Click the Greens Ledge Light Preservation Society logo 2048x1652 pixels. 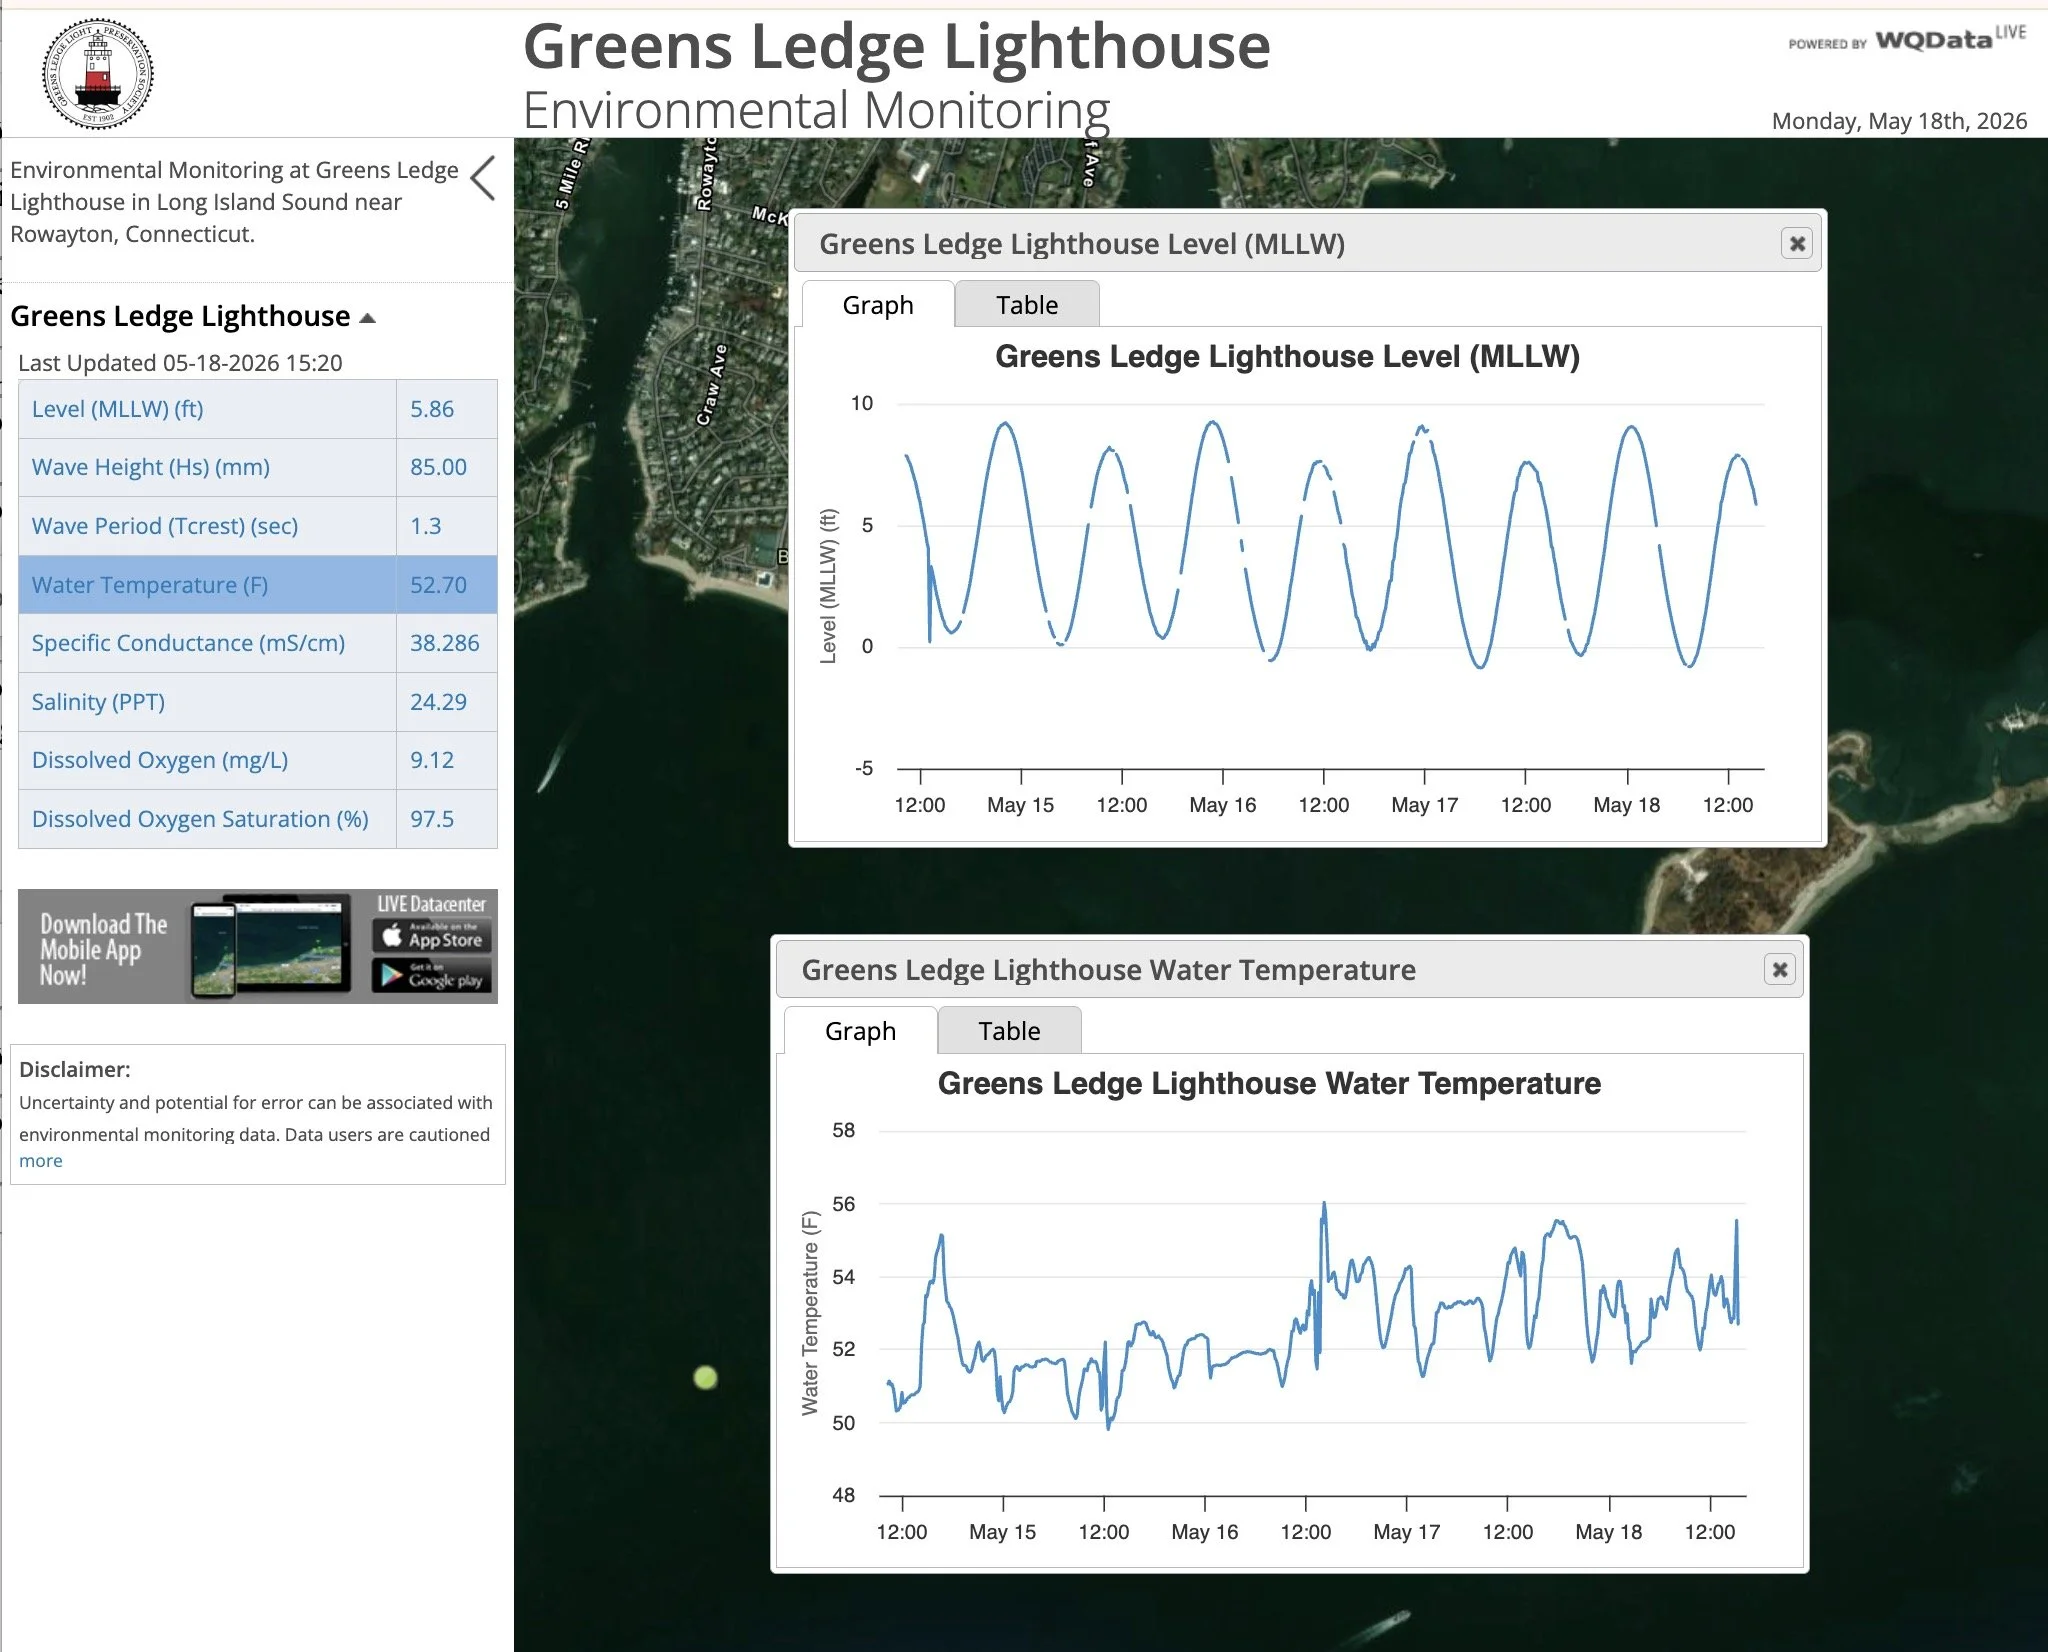pyautogui.click(x=97, y=73)
